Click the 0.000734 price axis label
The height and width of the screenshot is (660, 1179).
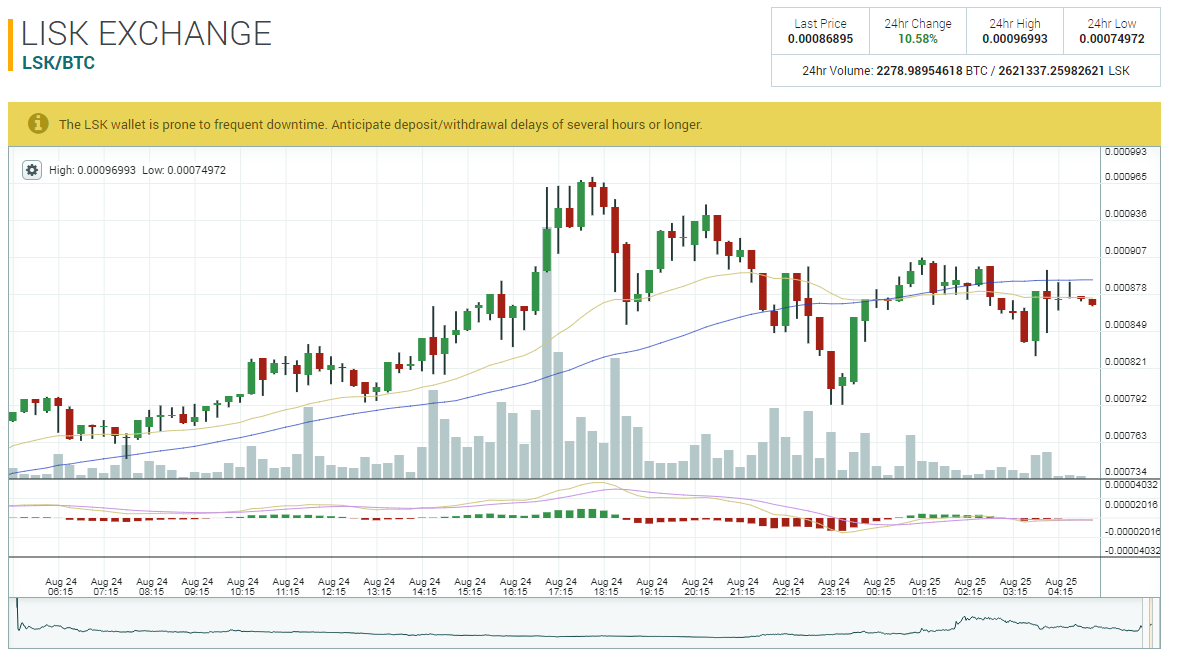pyautogui.click(x=1126, y=471)
